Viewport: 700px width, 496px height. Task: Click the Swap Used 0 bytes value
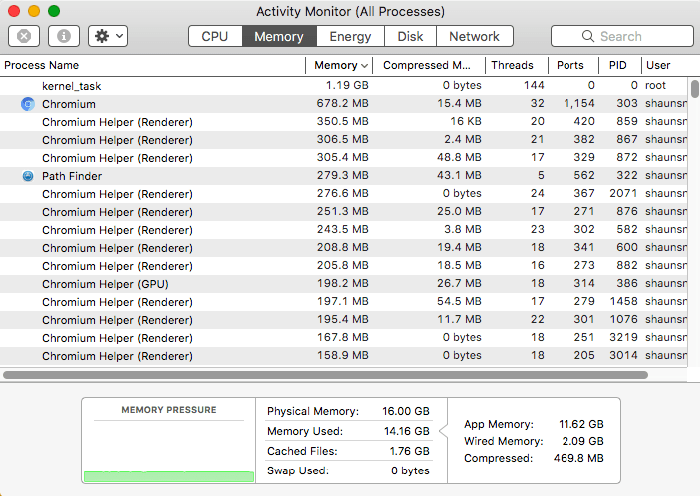[x=410, y=471]
